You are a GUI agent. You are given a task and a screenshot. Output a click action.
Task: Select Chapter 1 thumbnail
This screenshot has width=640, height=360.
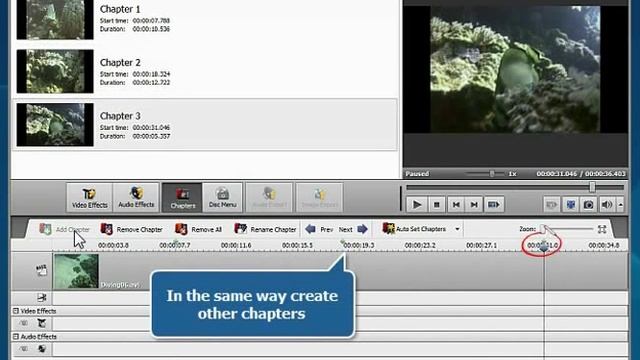(x=55, y=20)
